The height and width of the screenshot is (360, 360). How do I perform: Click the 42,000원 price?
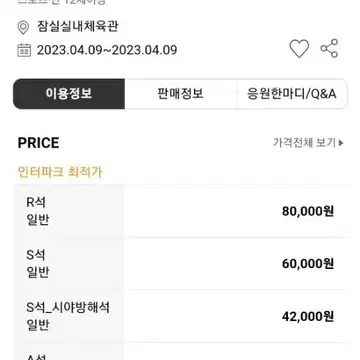[308, 316]
